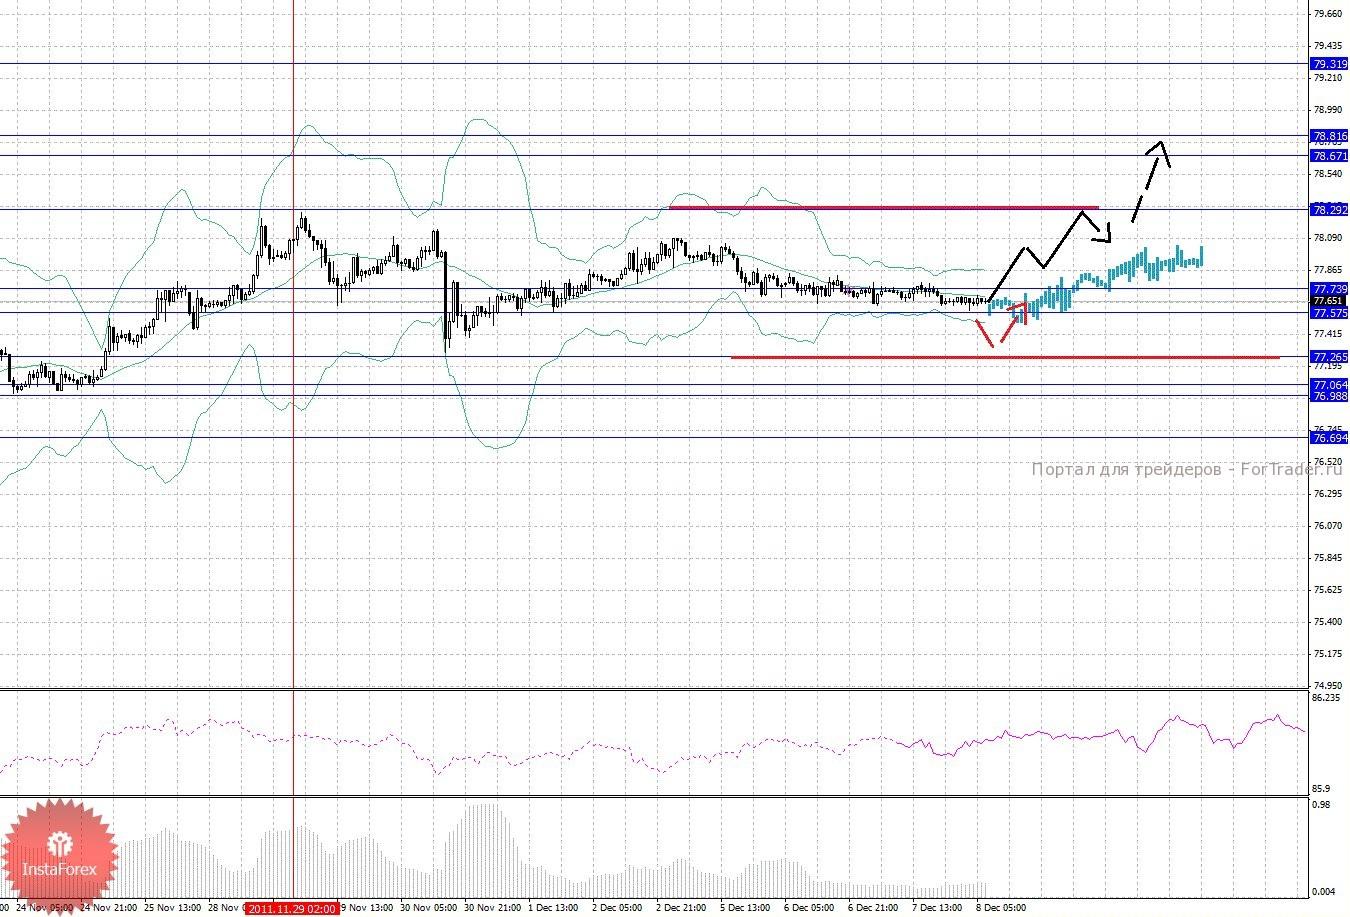Select the 78.090 price axis value
Image resolution: width=1350 pixels, height=917 pixels.
[x=1329, y=238]
